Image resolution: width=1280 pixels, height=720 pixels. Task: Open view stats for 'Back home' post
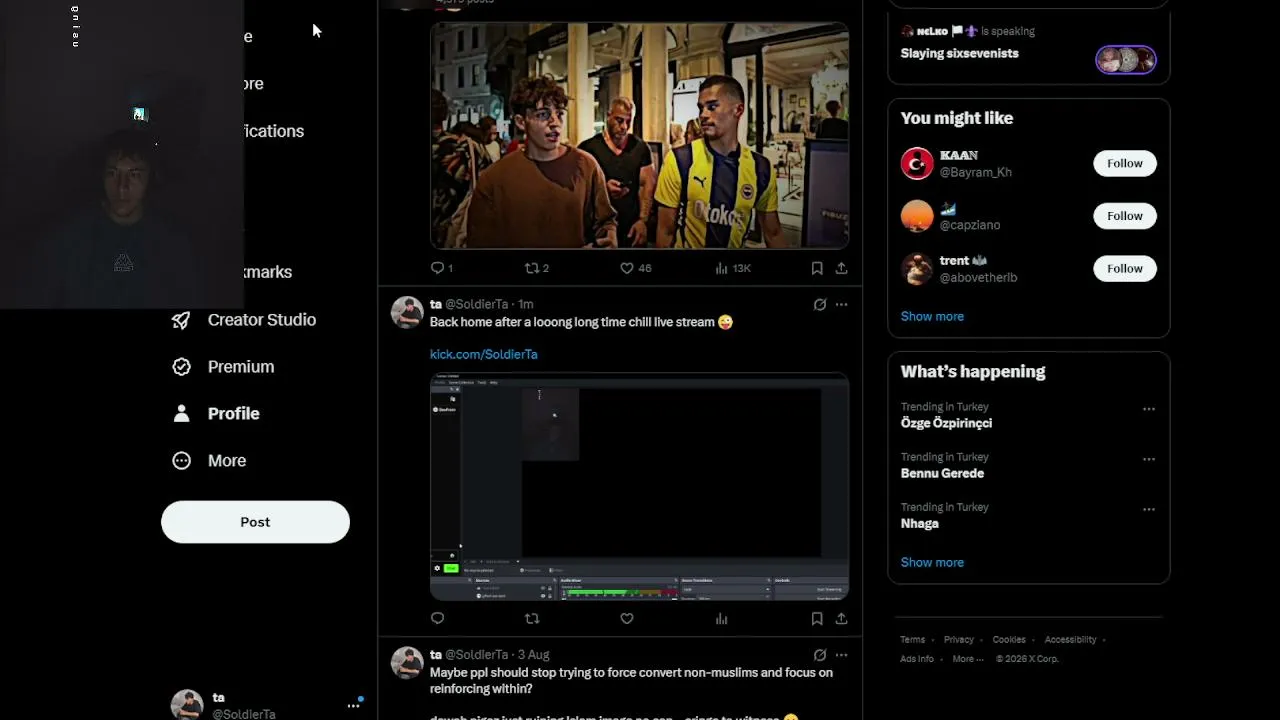pos(721,619)
